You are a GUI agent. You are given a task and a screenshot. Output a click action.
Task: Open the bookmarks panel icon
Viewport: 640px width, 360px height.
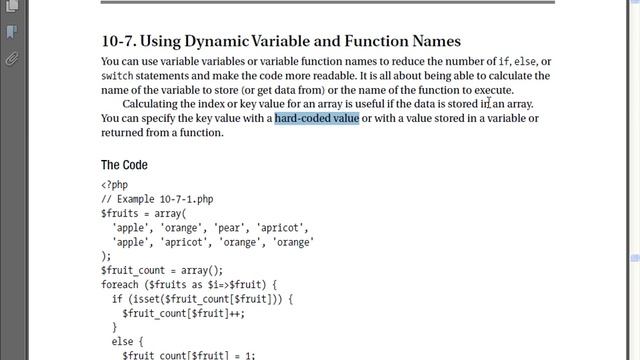12,32
